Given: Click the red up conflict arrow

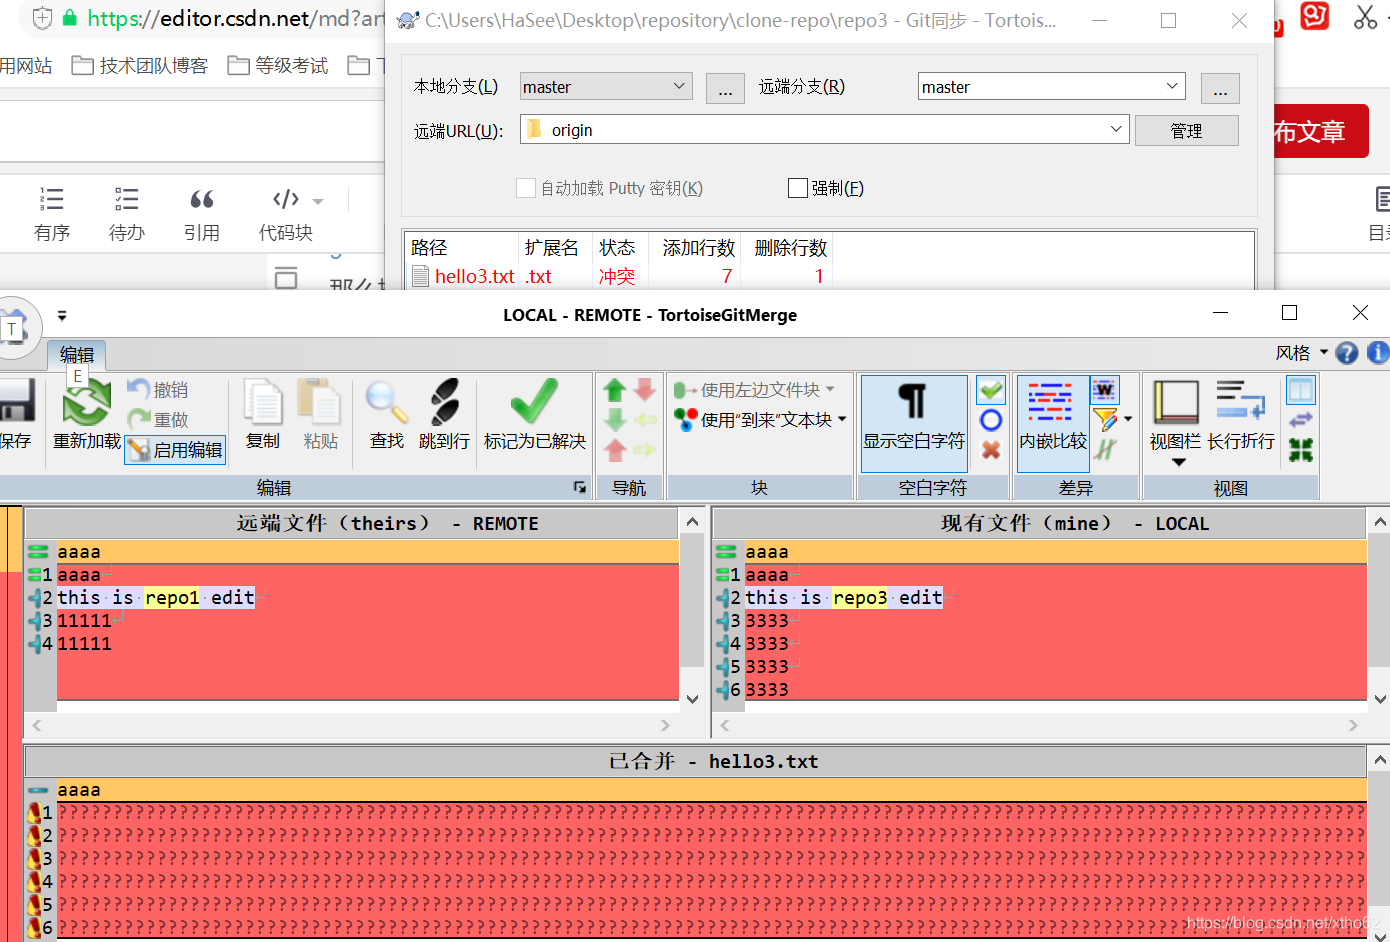Looking at the screenshot, I should (x=615, y=450).
